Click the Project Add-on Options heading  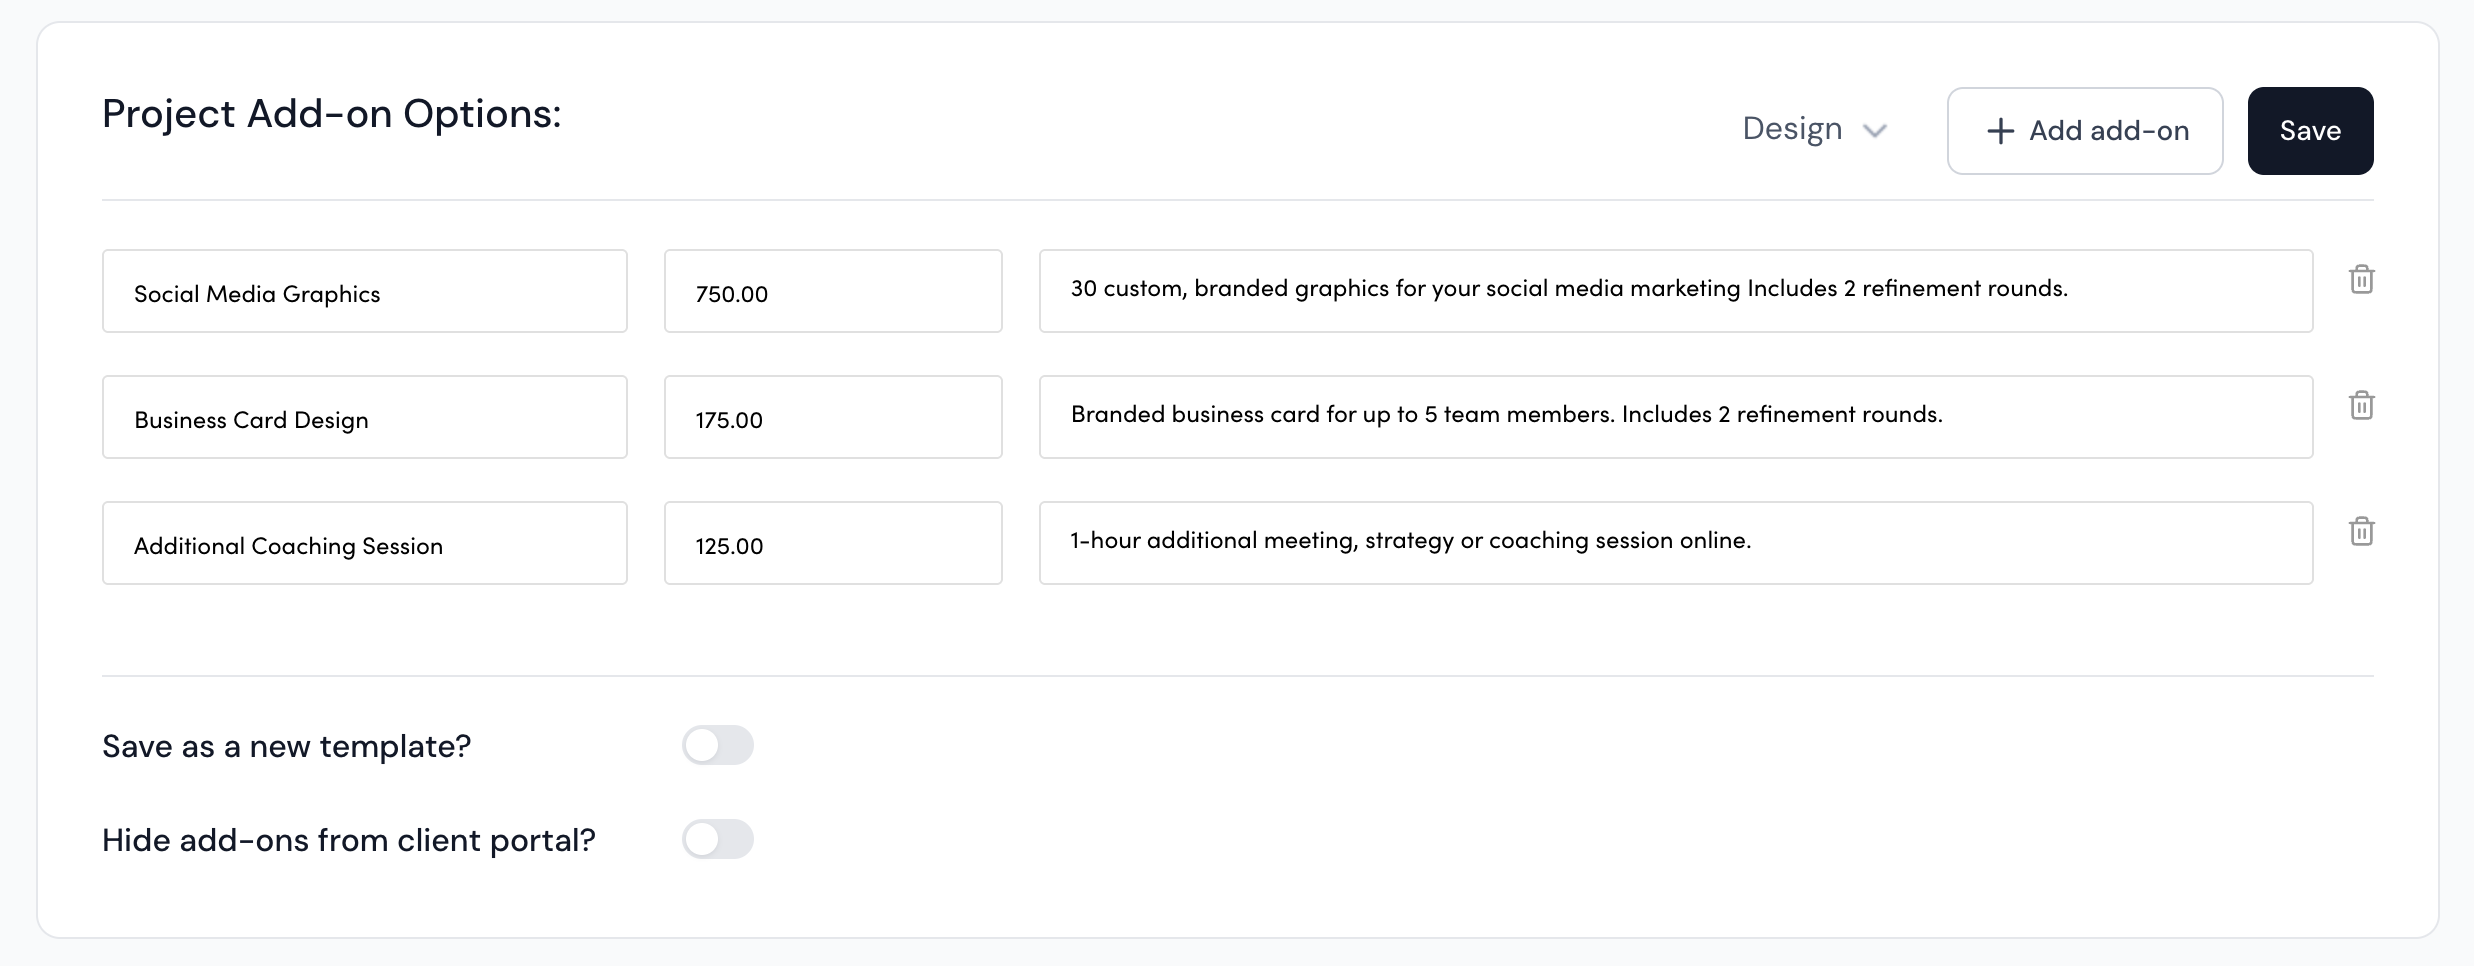point(332,114)
